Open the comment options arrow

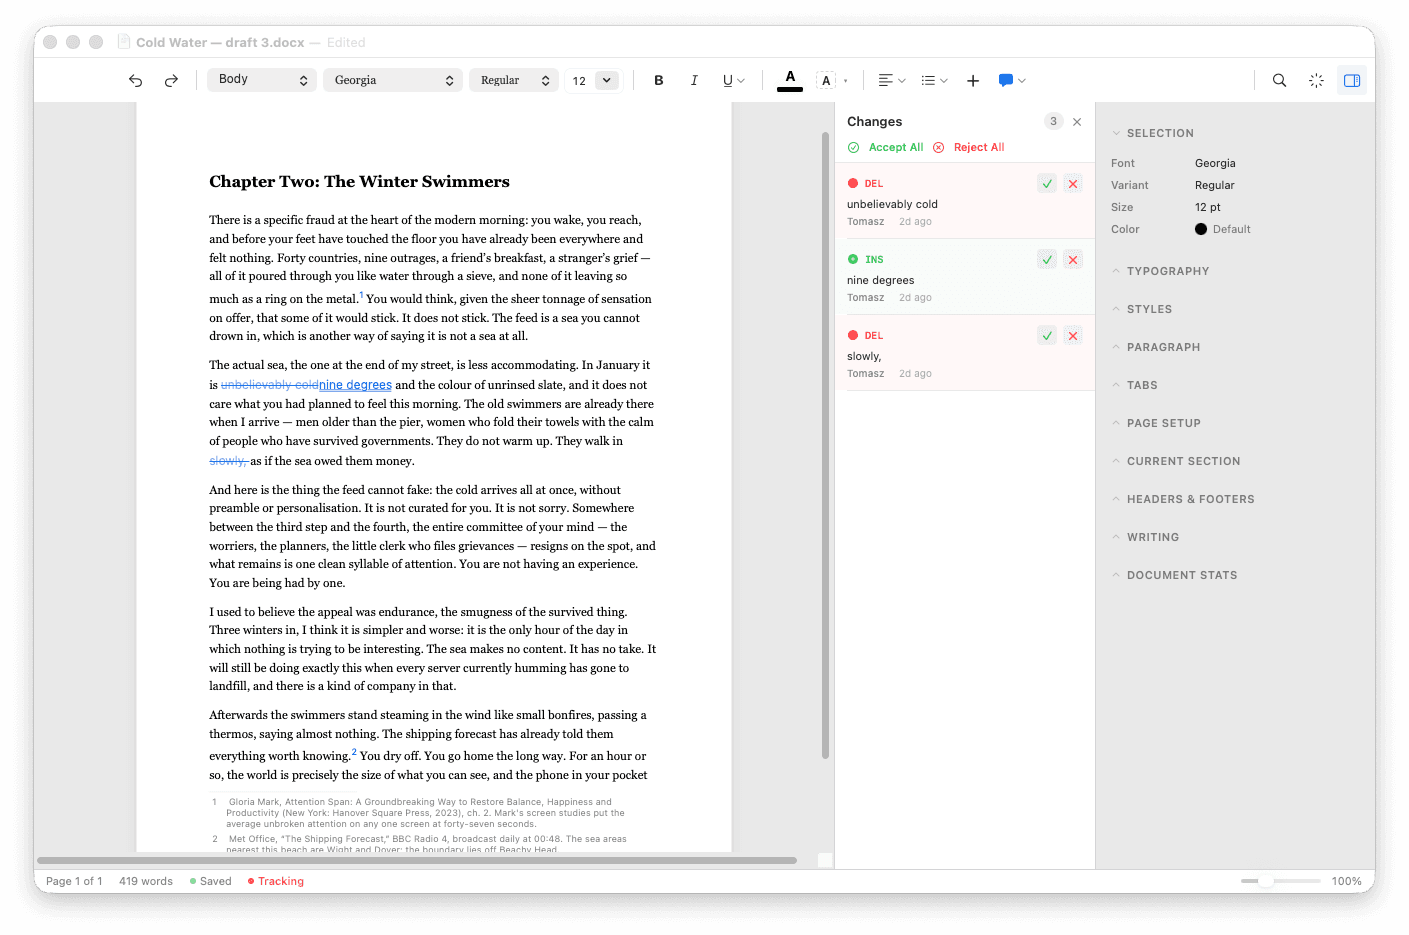(x=1022, y=81)
